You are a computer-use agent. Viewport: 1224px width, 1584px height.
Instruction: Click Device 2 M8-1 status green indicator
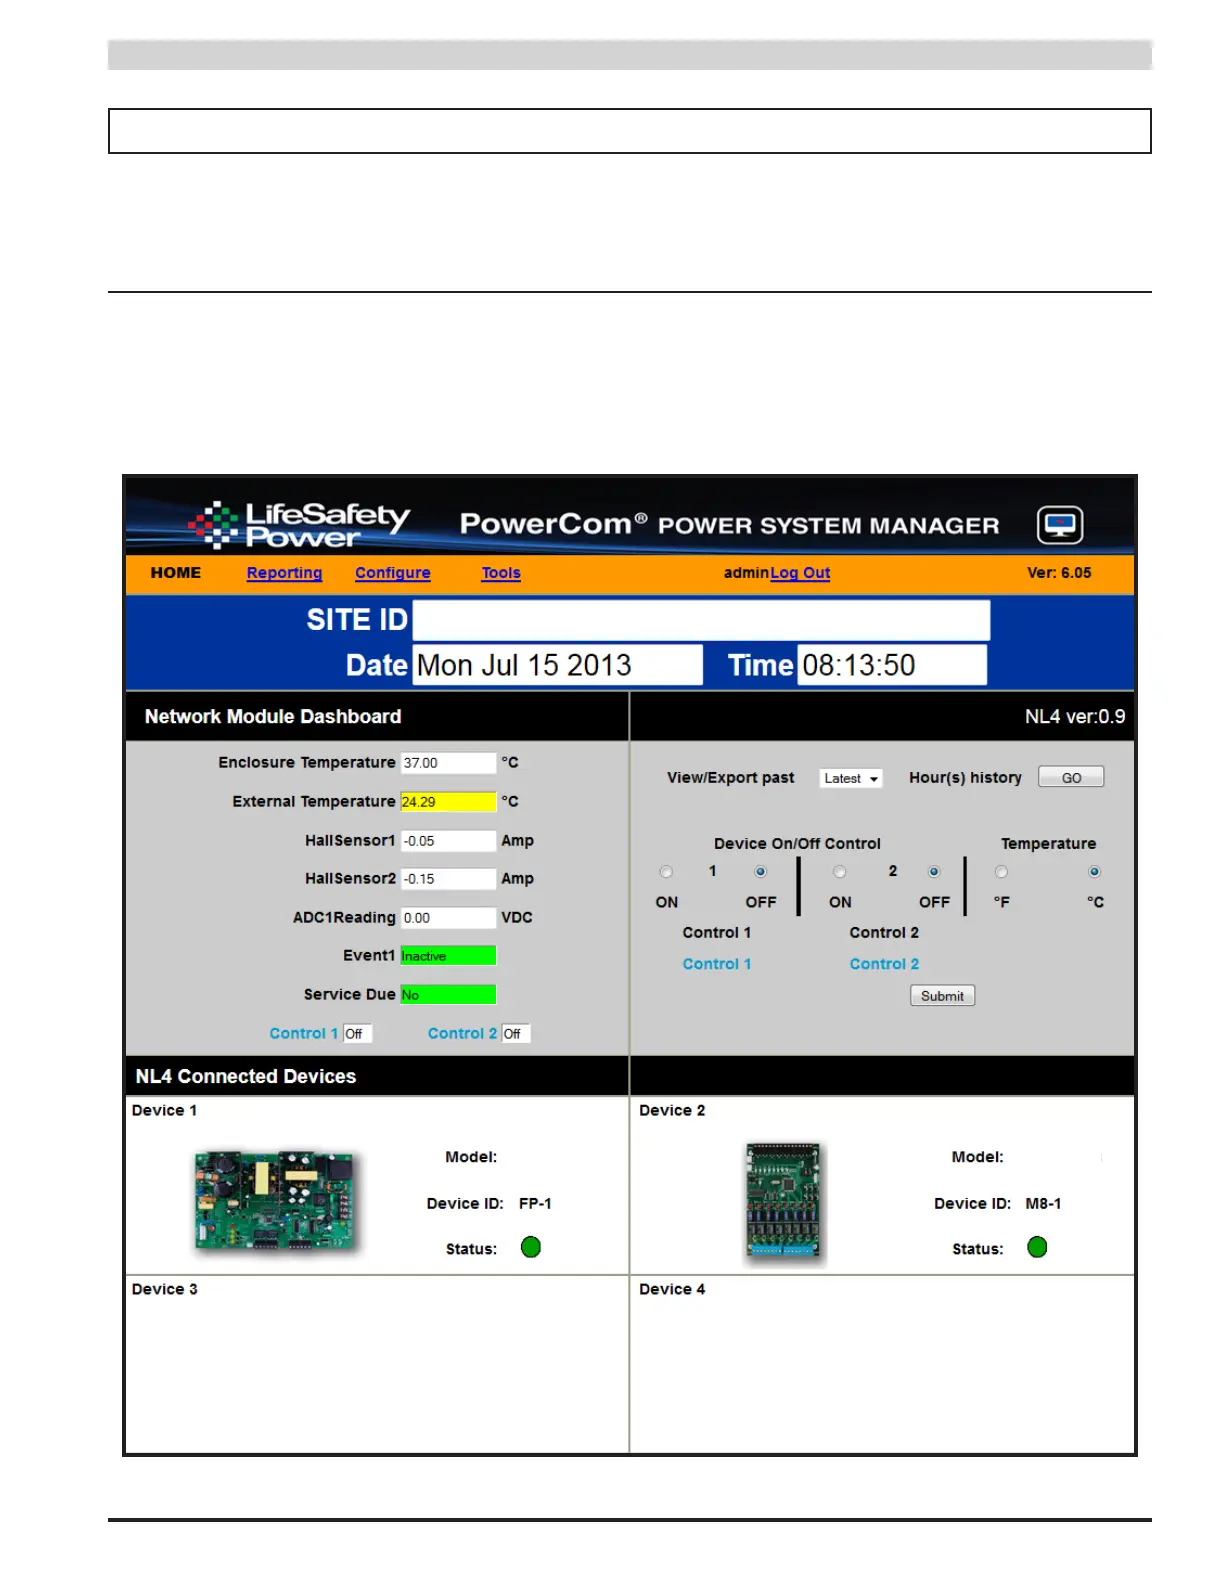(x=1037, y=1247)
